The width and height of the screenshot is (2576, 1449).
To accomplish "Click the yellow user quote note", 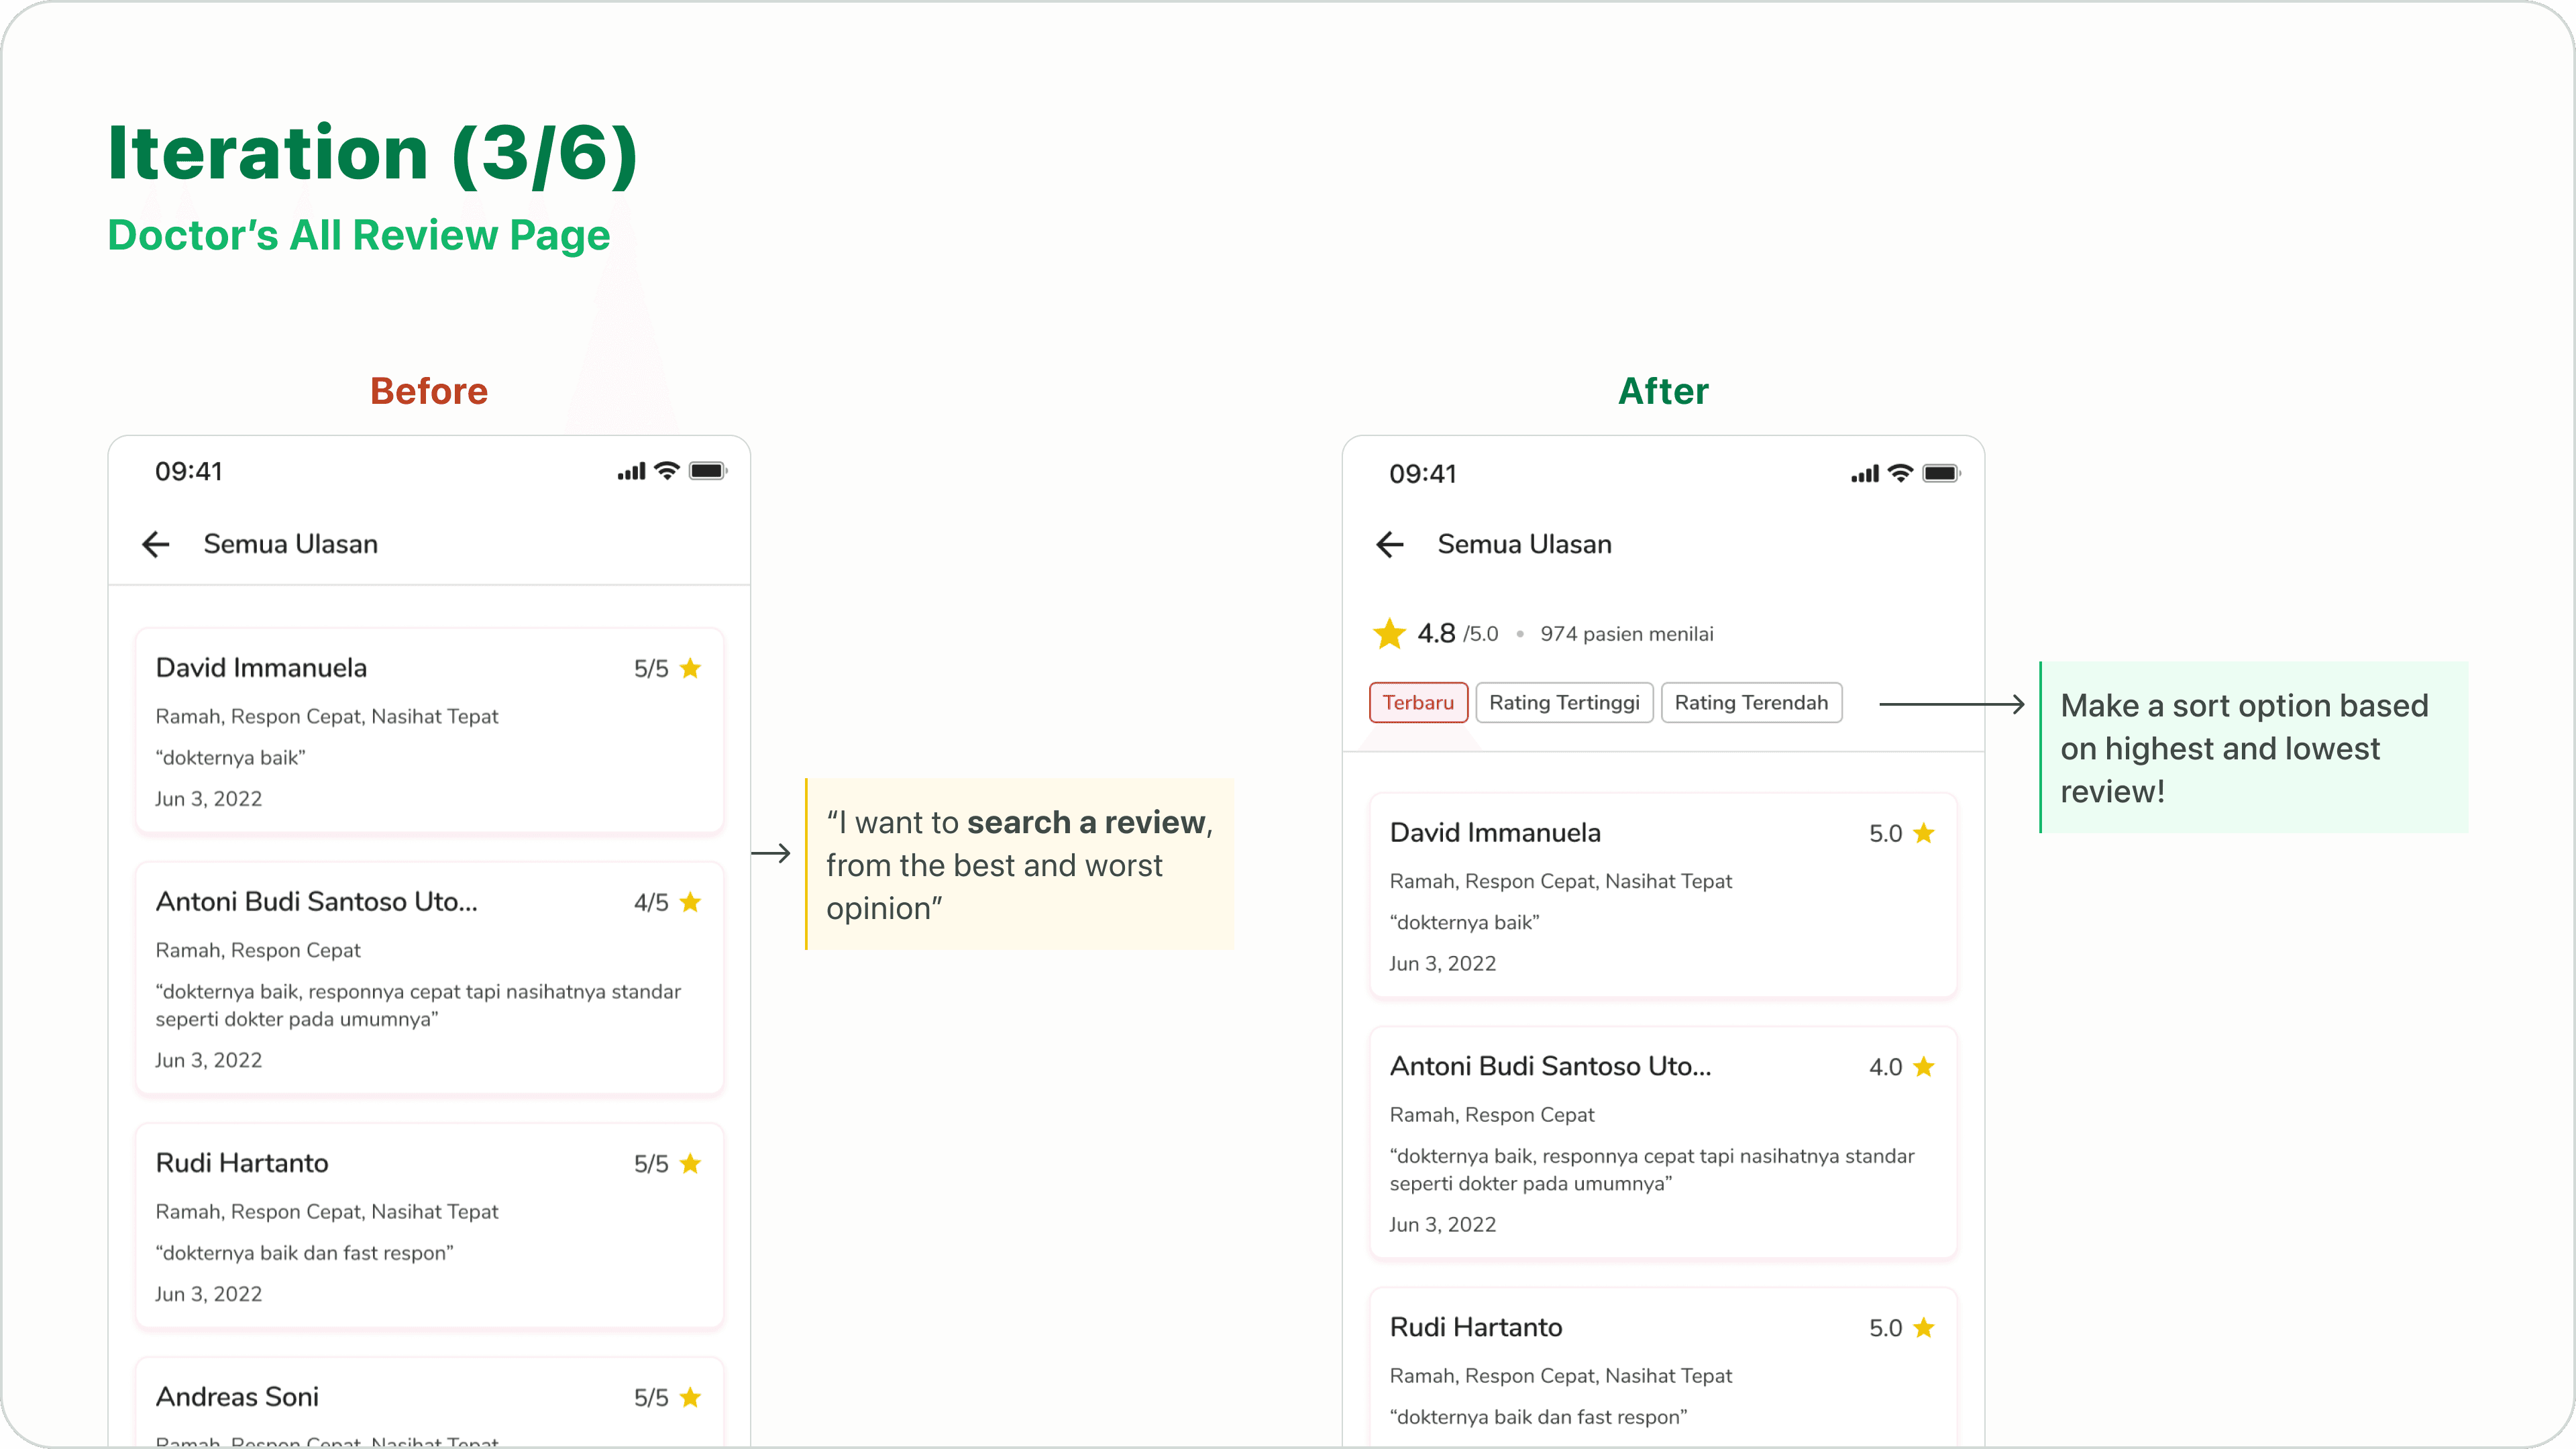I will (1019, 864).
